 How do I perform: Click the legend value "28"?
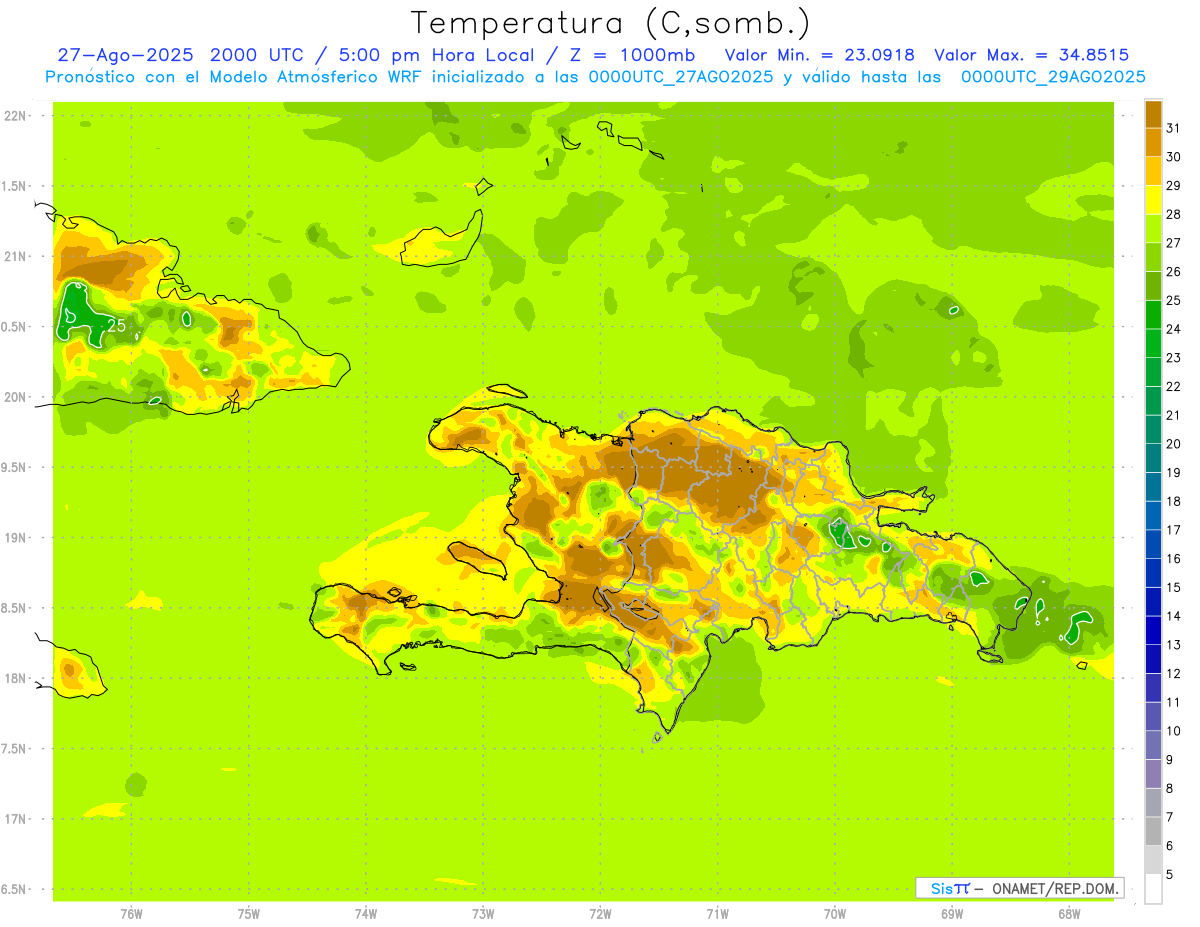click(1173, 214)
